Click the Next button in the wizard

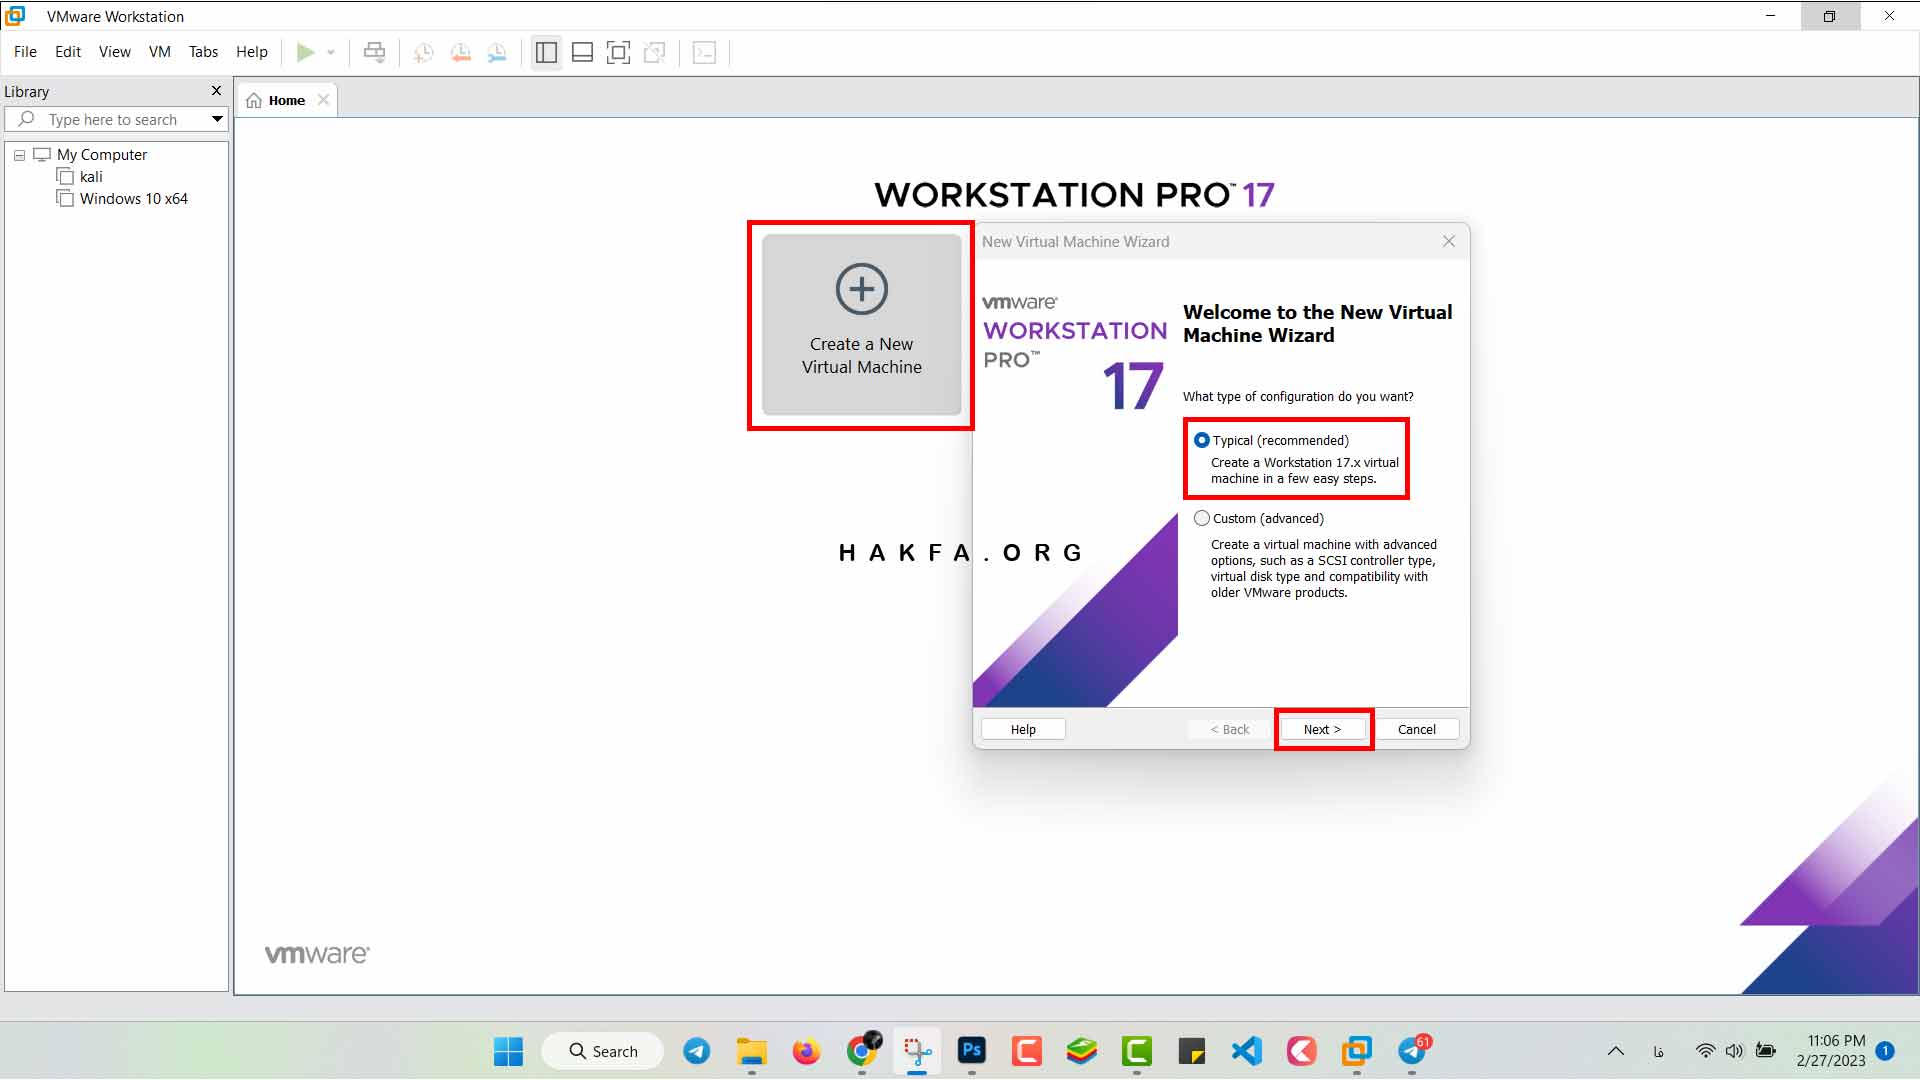tap(1322, 729)
